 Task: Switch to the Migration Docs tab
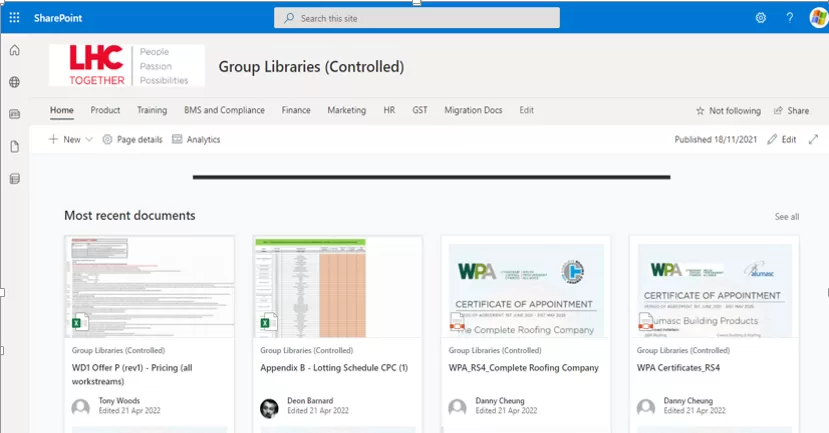pos(473,110)
